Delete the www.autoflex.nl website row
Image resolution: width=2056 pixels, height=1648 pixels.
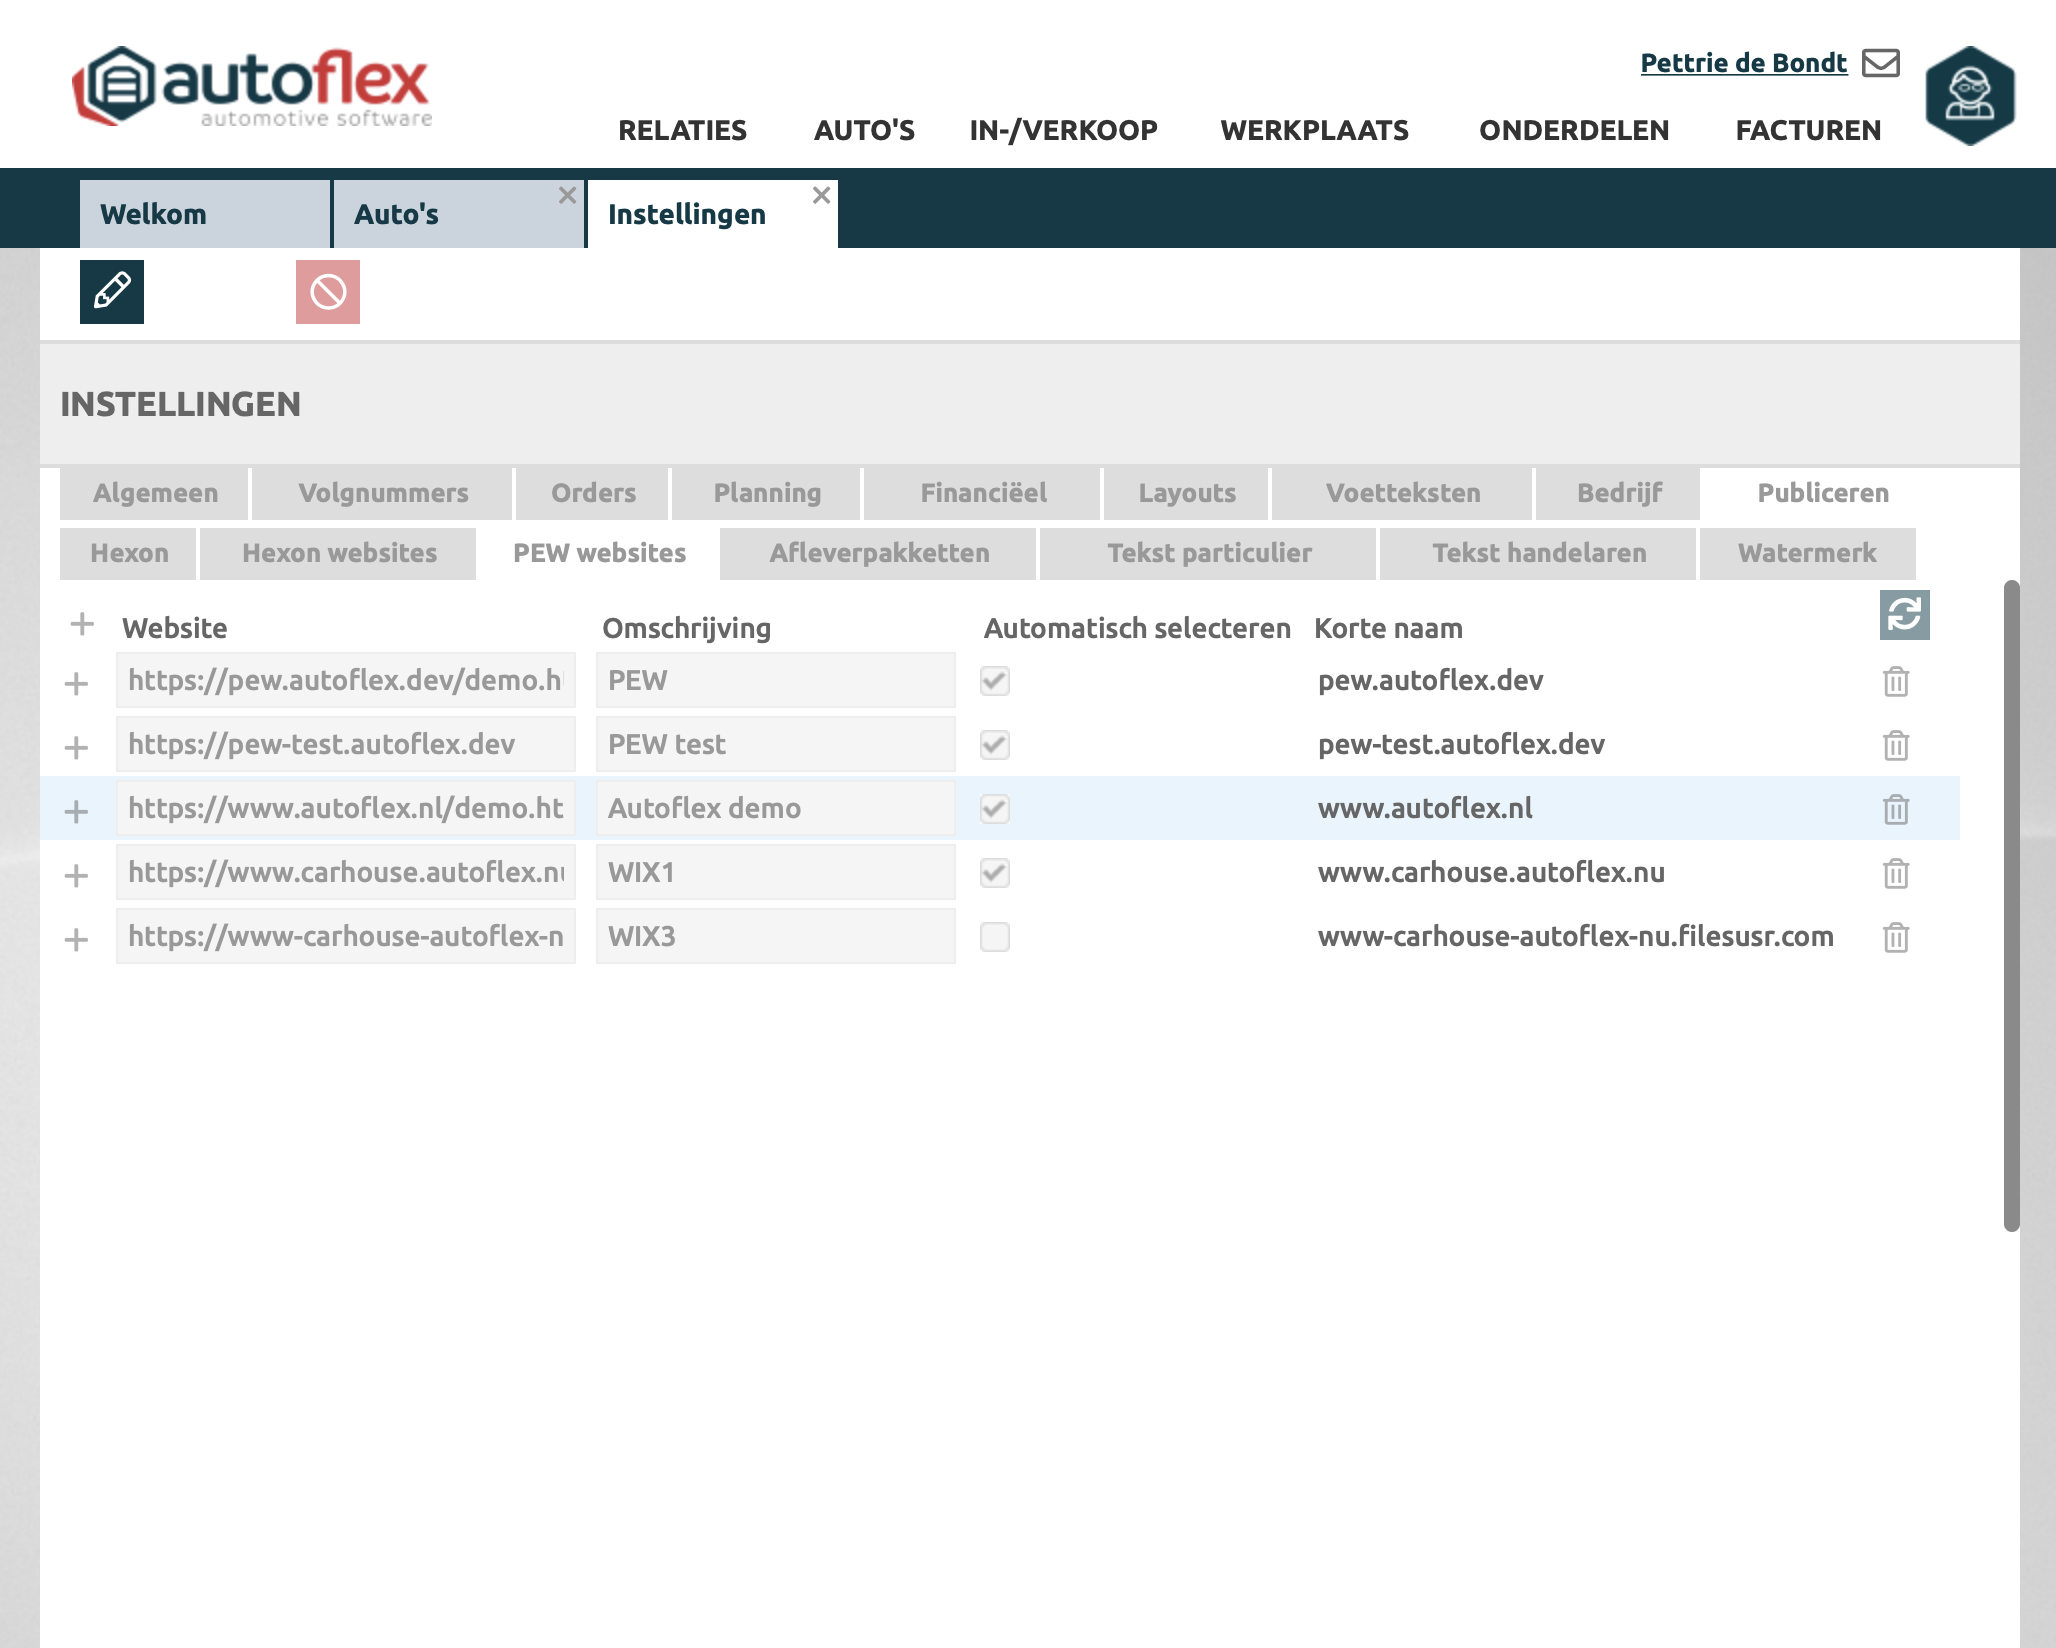pyautogui.click(x=1896, y=809)
